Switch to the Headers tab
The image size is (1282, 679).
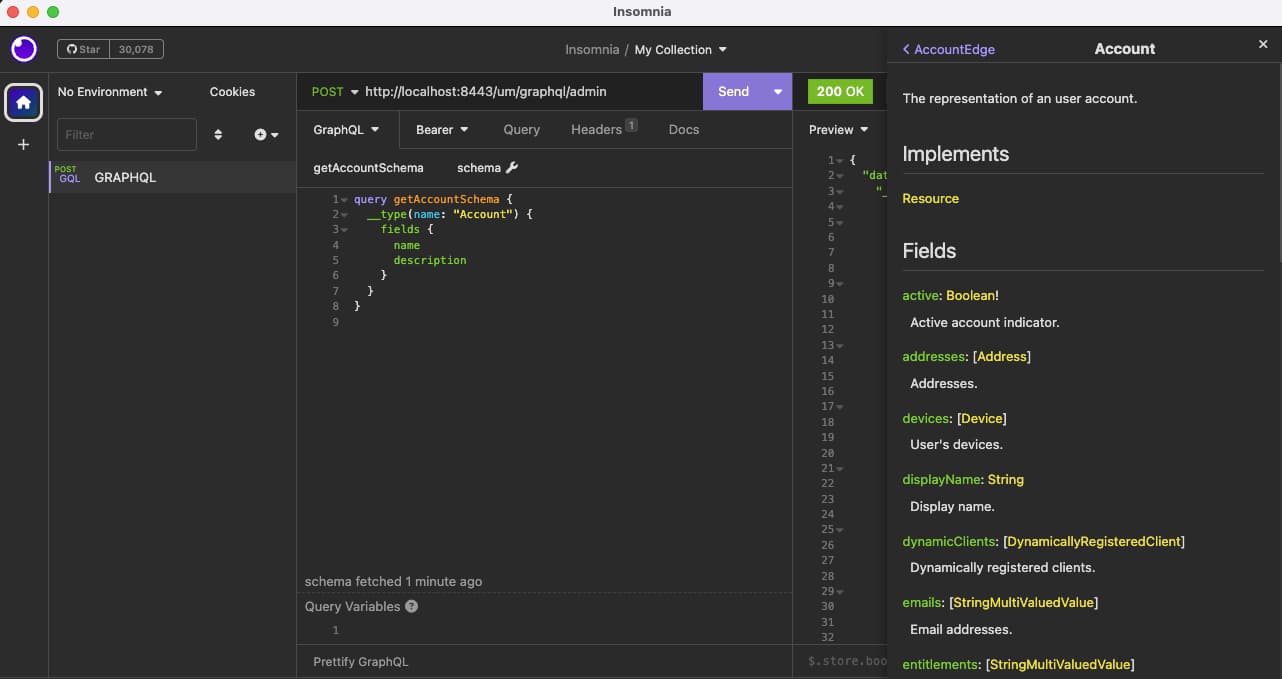[596, 129]
